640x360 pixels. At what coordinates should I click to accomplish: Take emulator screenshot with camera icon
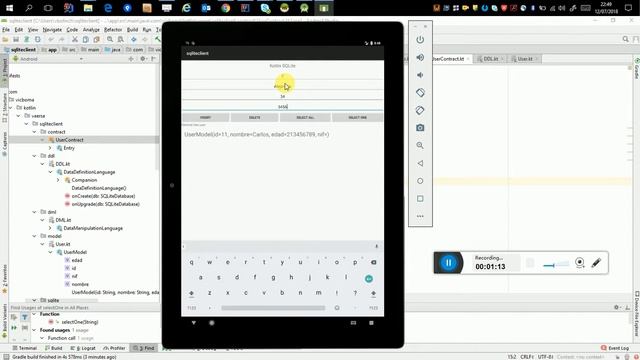coord(420,128)
